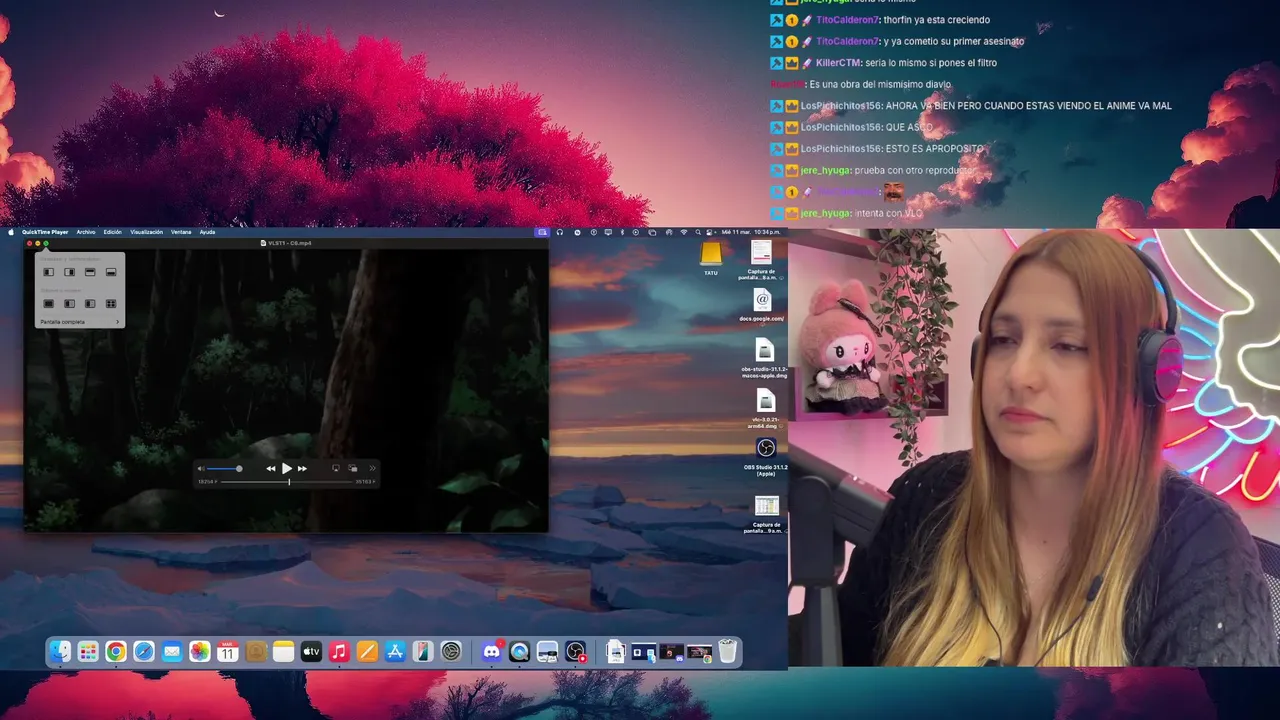Click the current time readout in player
Image resolution: width=1280 pixels, height=720 pixels.
(207, 482)
